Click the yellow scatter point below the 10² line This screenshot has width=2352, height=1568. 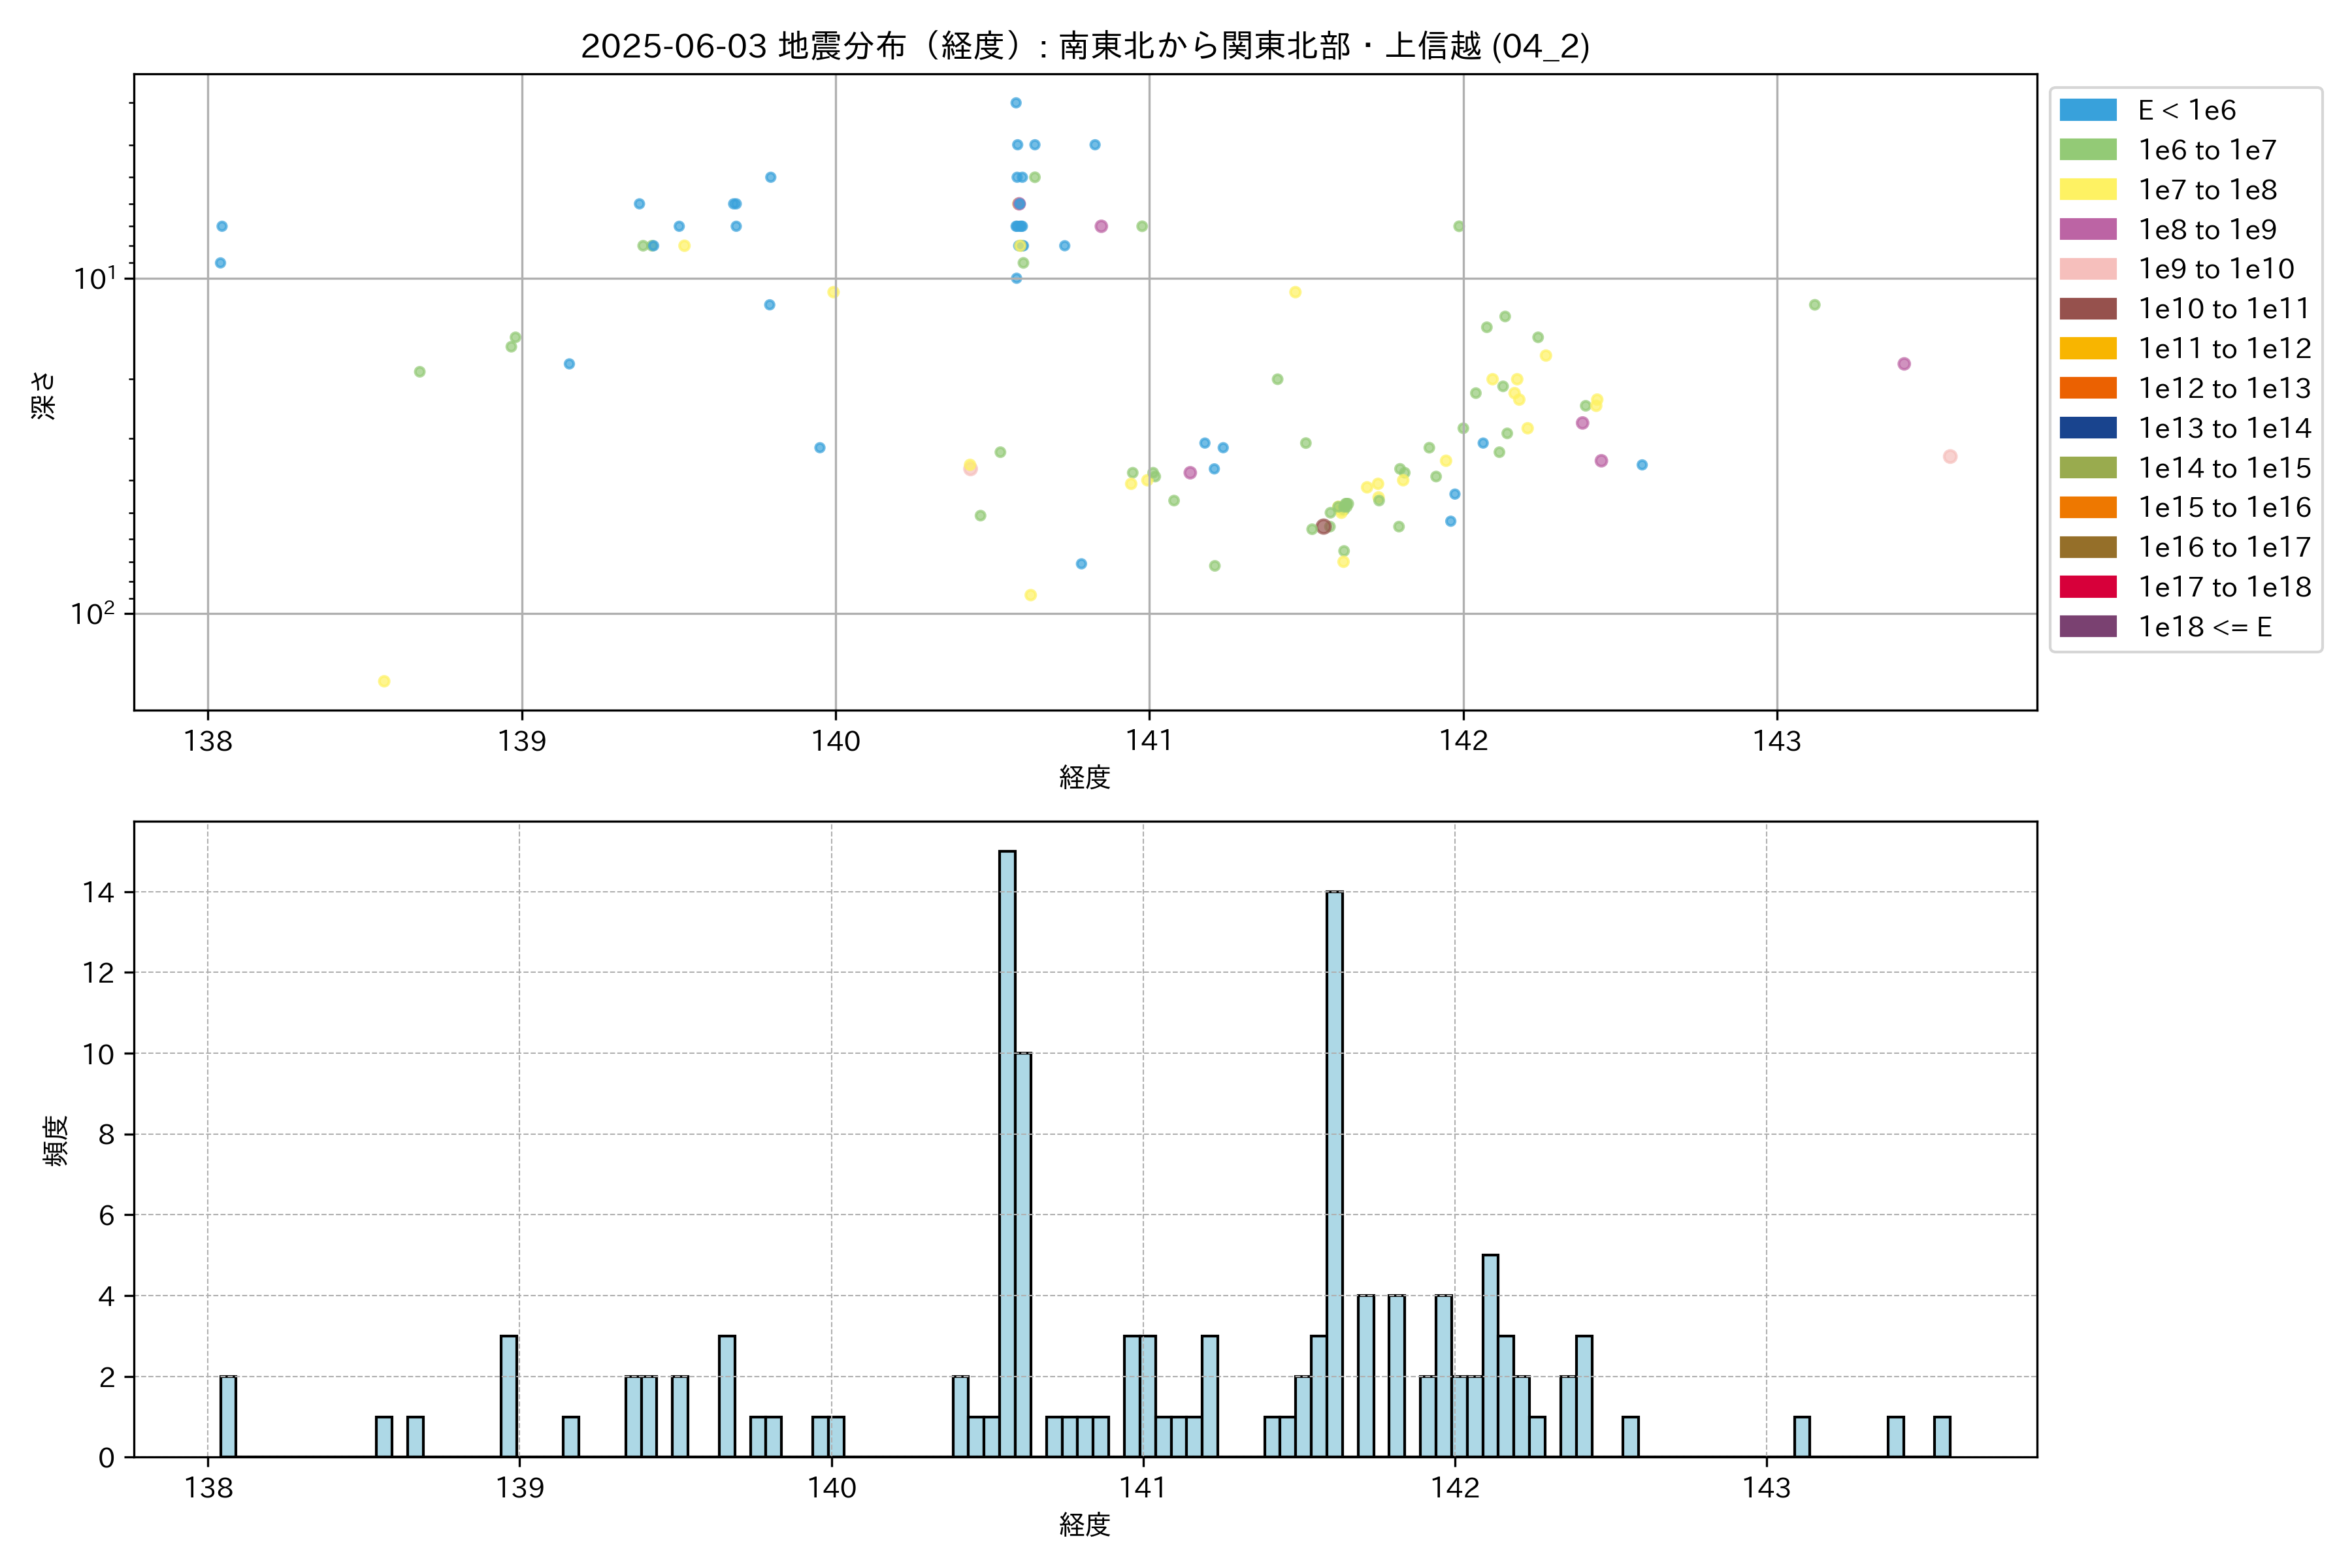384,681
